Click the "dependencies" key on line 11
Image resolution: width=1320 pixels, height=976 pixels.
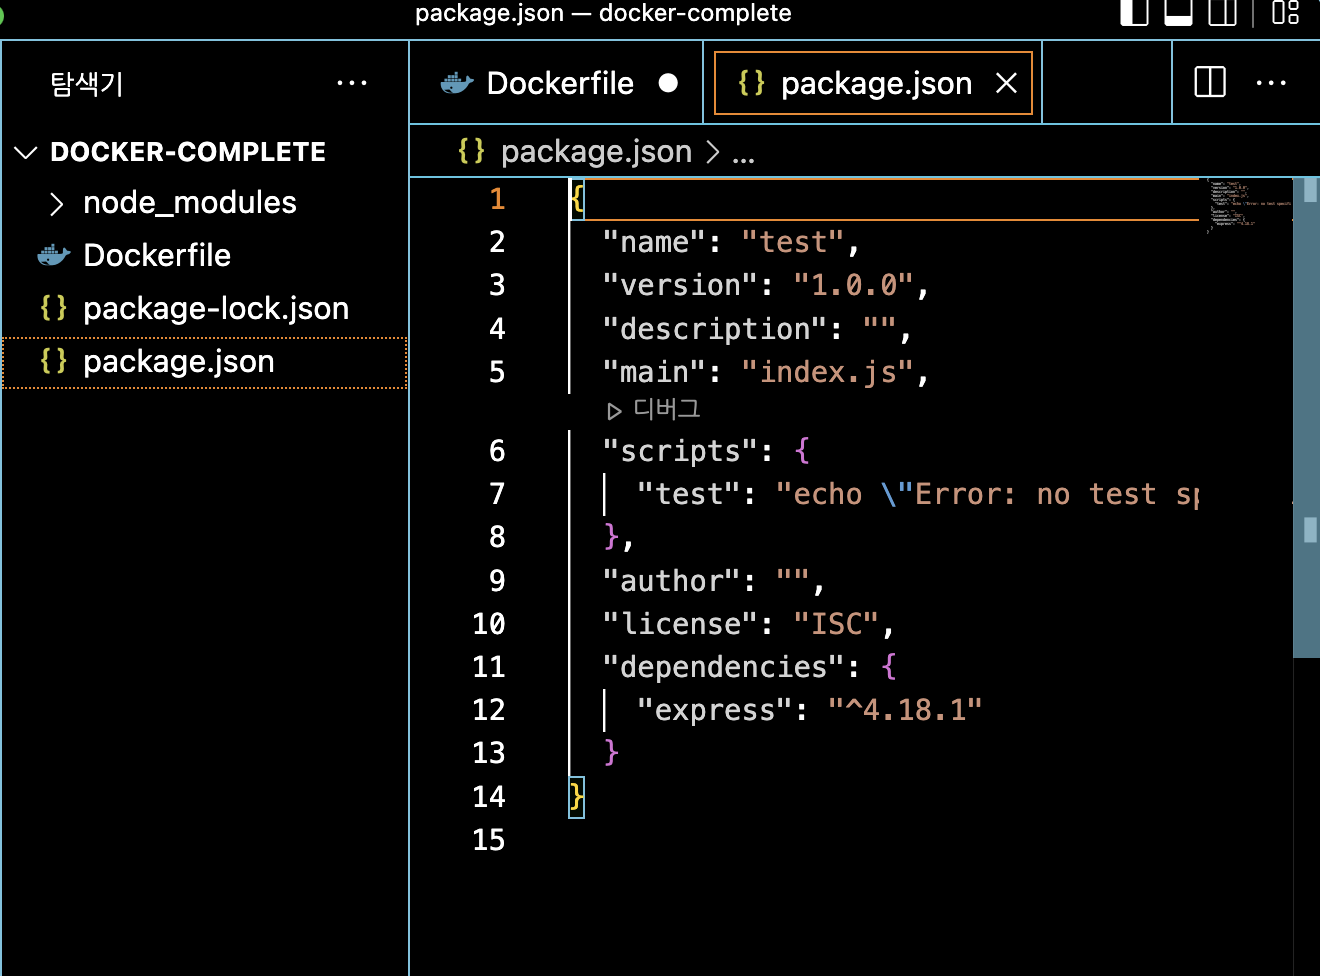[724, 667]
